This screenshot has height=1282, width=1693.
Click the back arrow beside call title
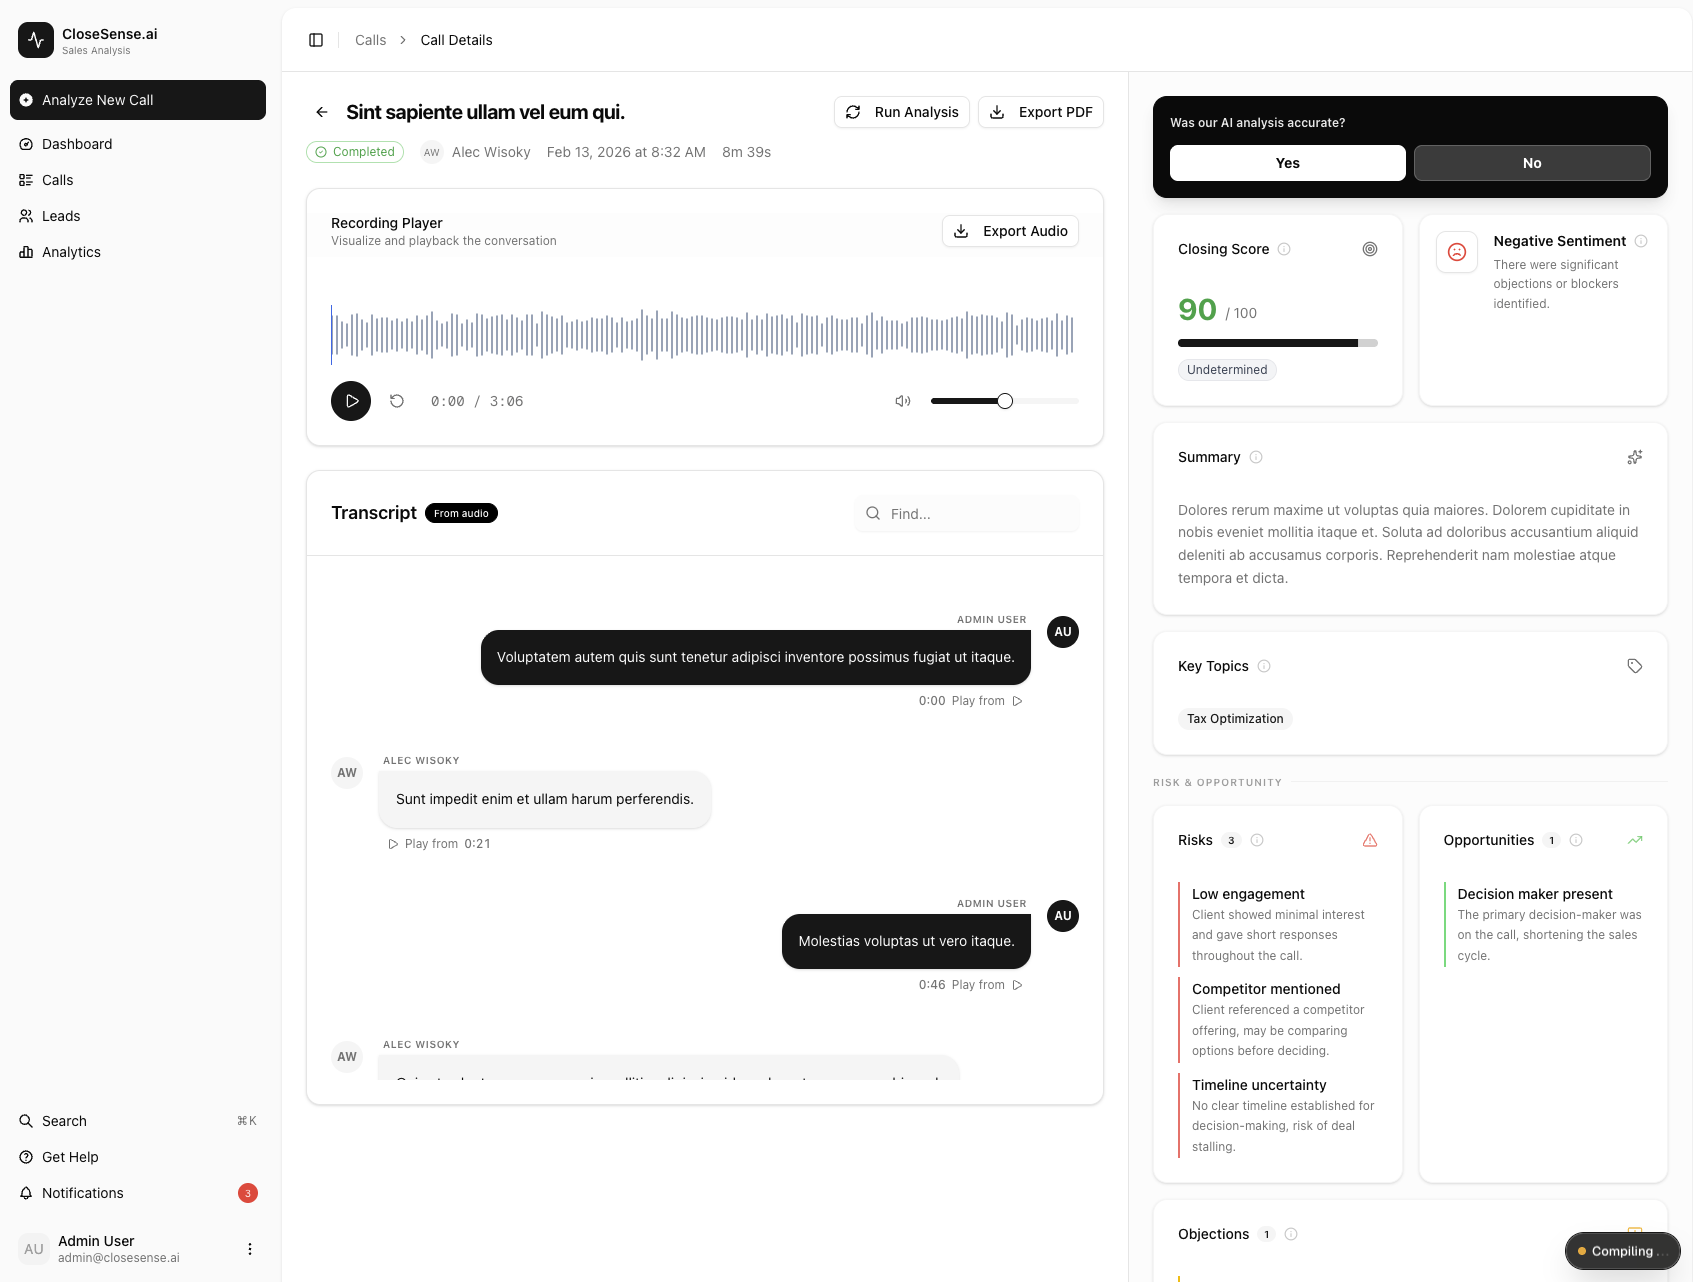(322, 112)
